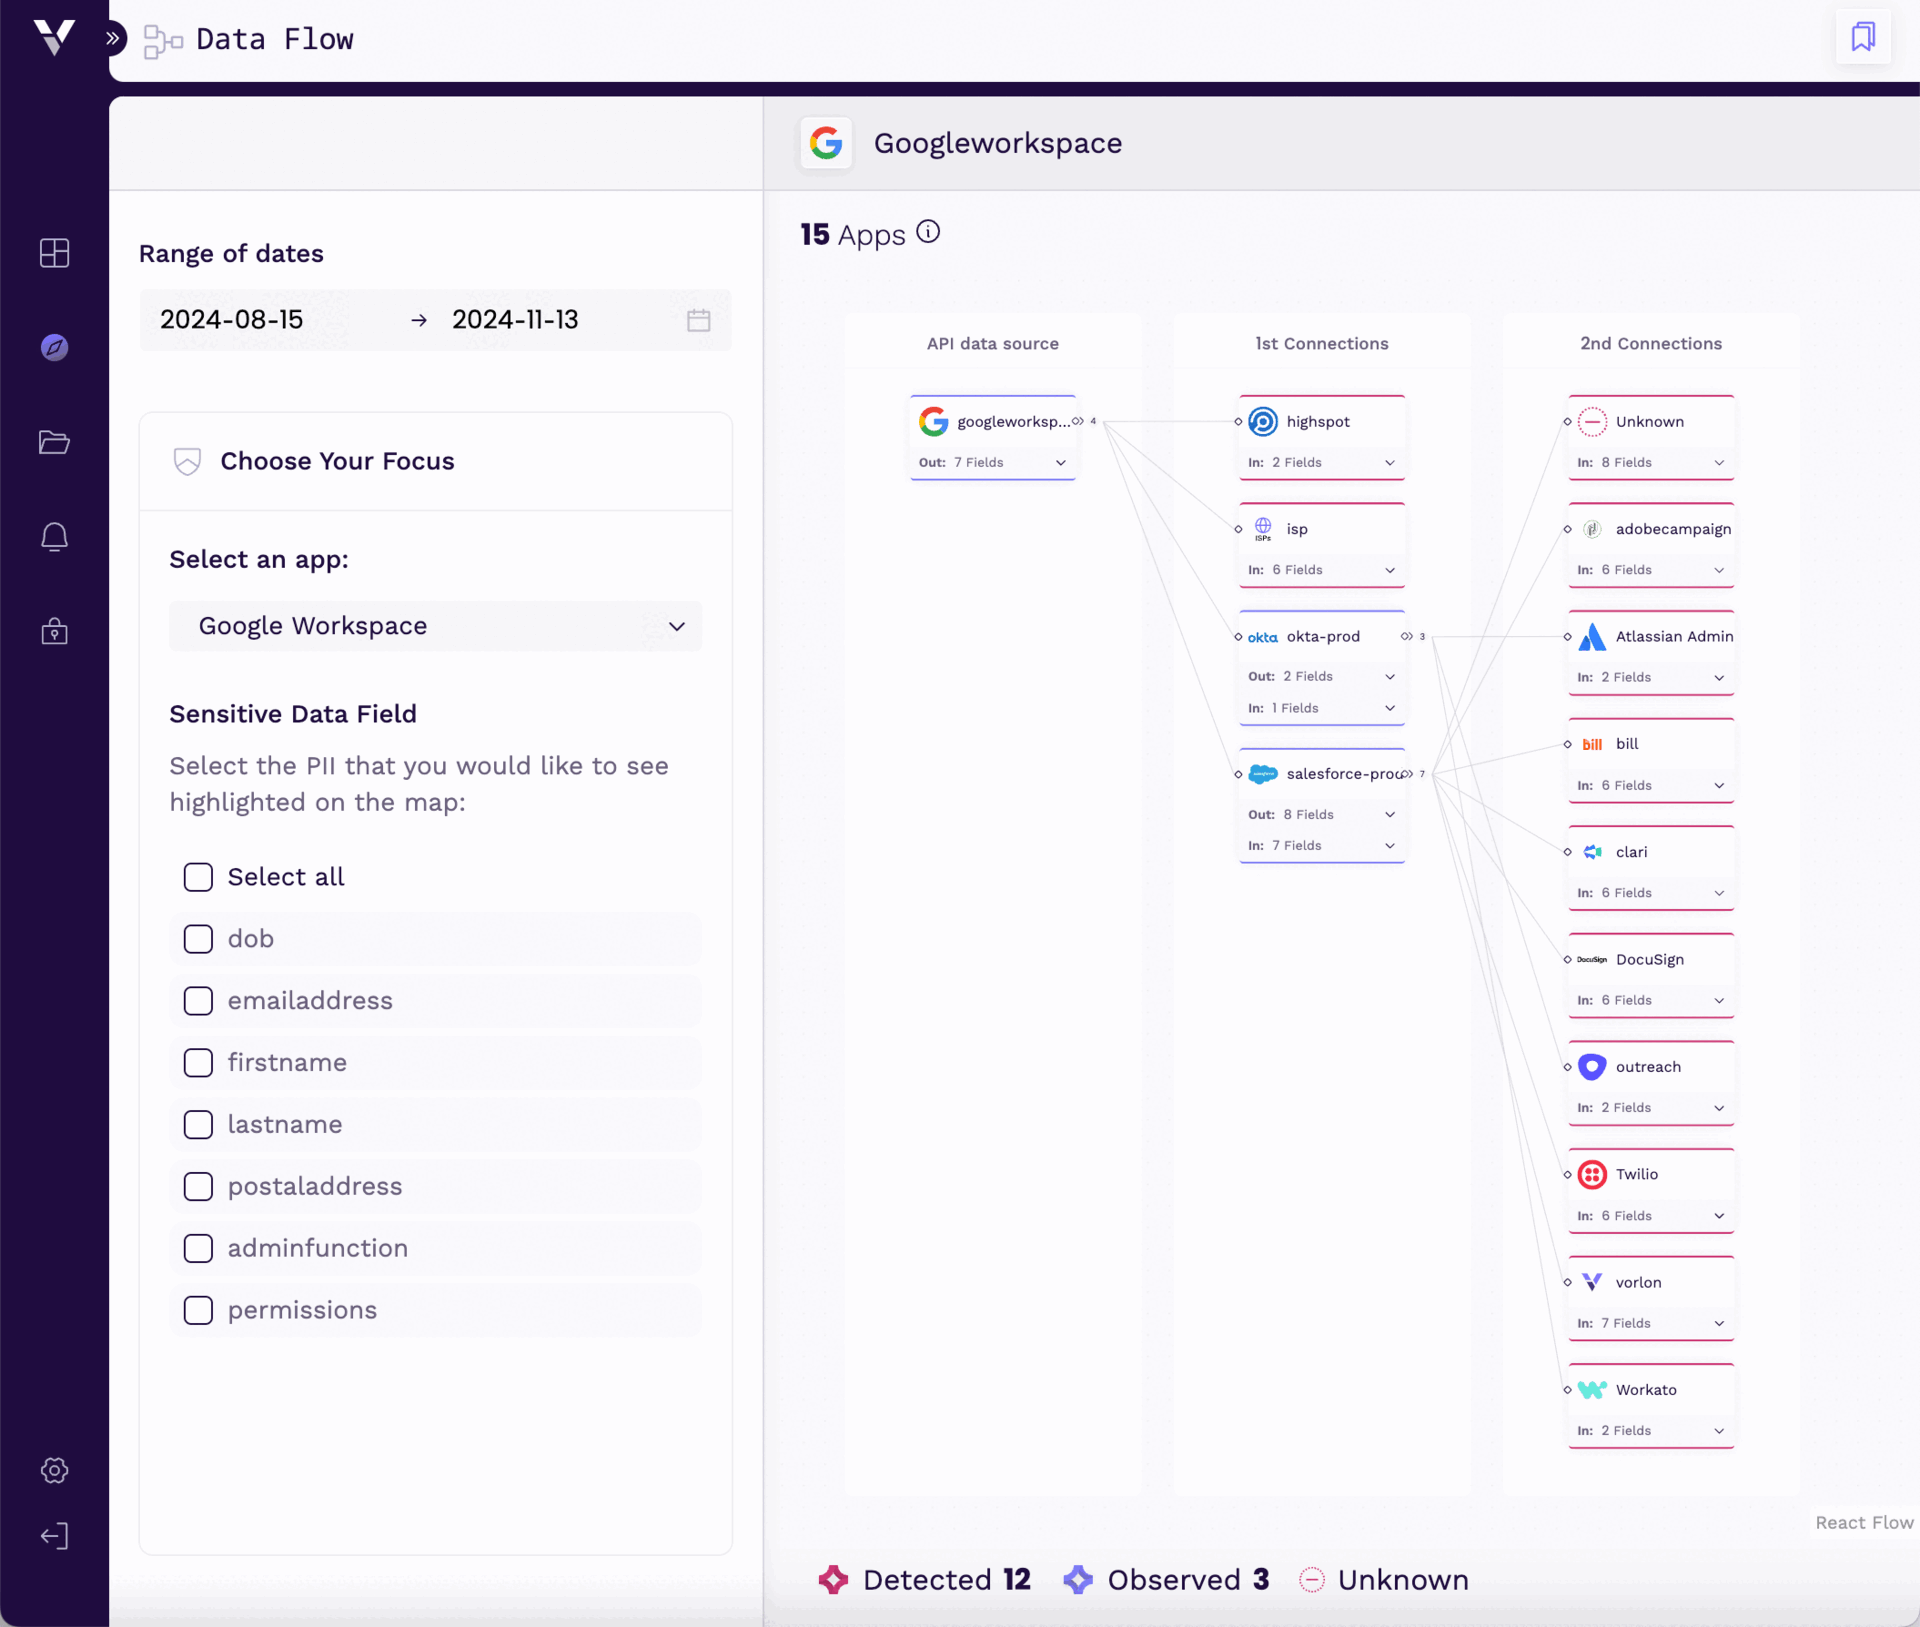Viewport: 1920px width, 1627px height.
Task: Select the highspot node icon
Action: [x=1263, y=421]
